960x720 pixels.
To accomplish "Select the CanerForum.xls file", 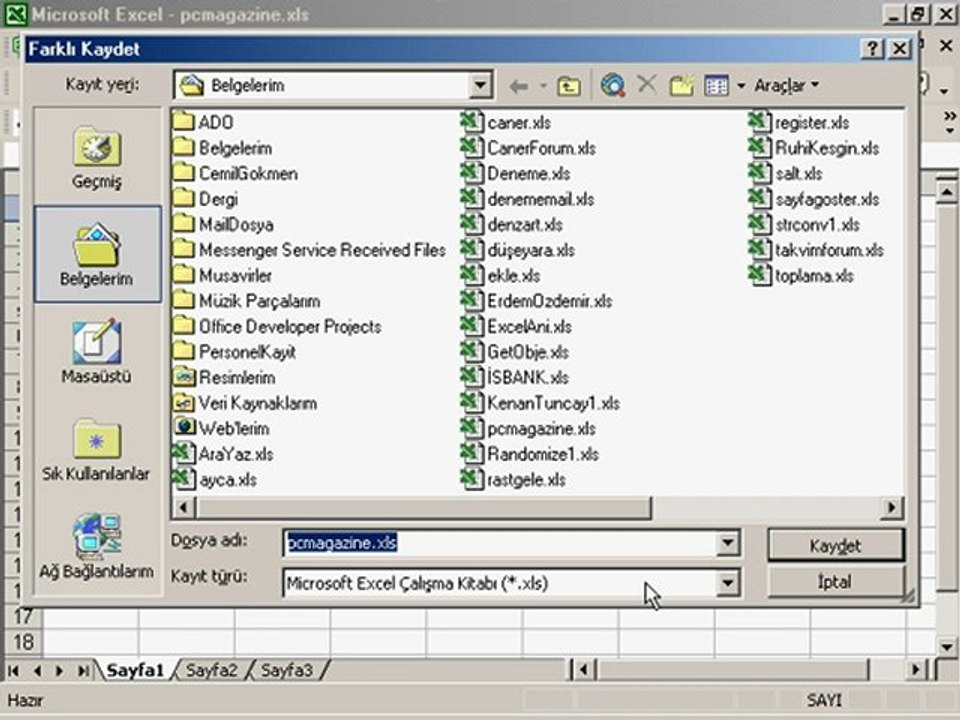I will (x=528, y=148).
